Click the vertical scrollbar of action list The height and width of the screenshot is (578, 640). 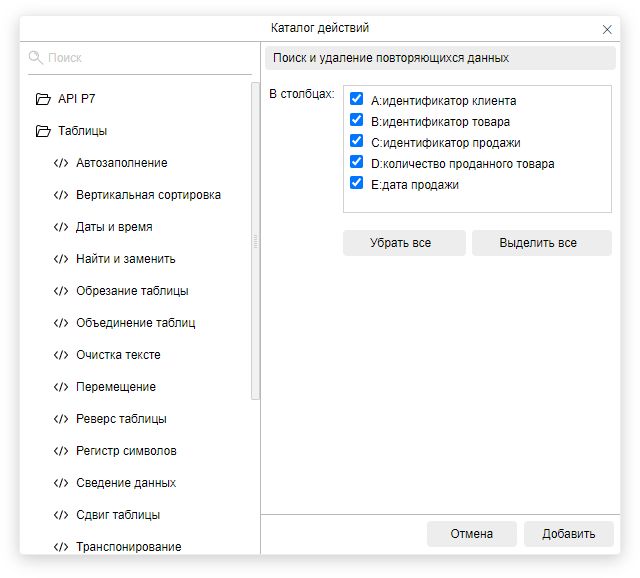(x=255, y=240)
